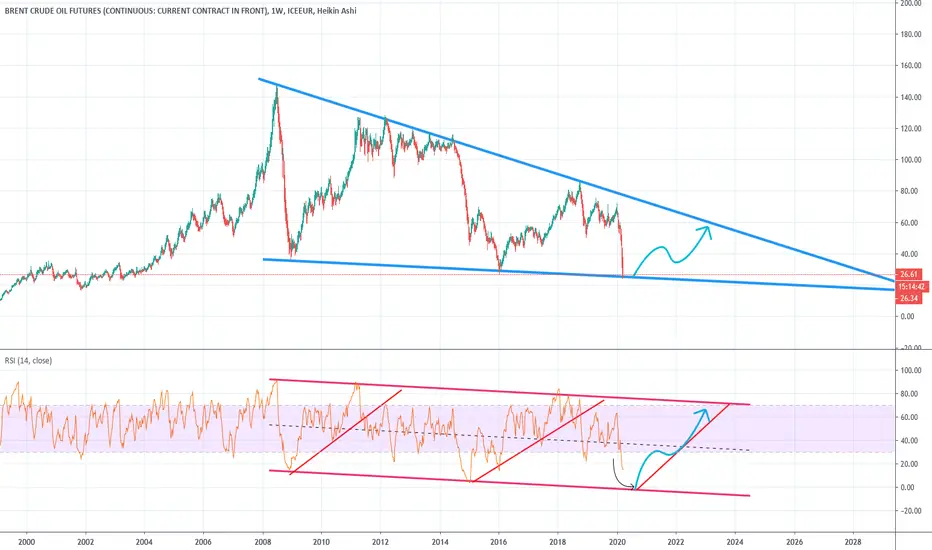Click the 2002 year label on time axis
Screen dimensions: 932x550
86,542
